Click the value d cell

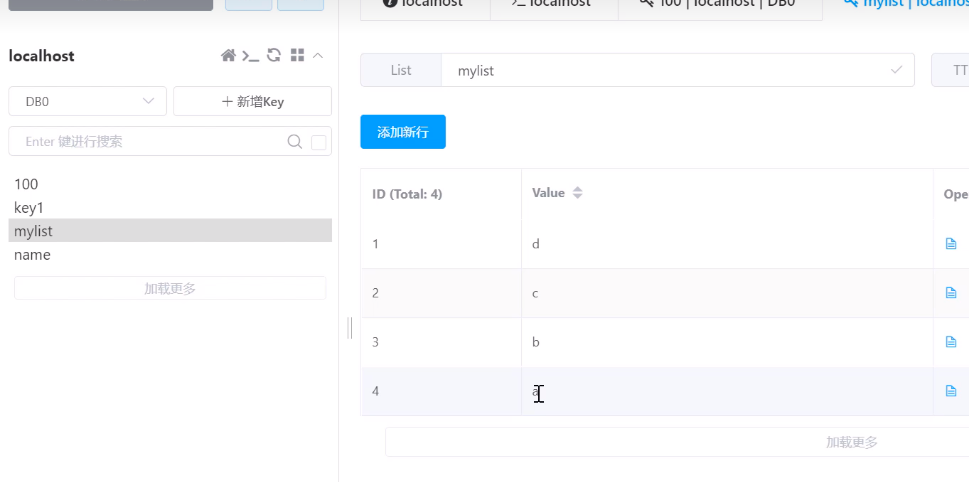[727, 243]
